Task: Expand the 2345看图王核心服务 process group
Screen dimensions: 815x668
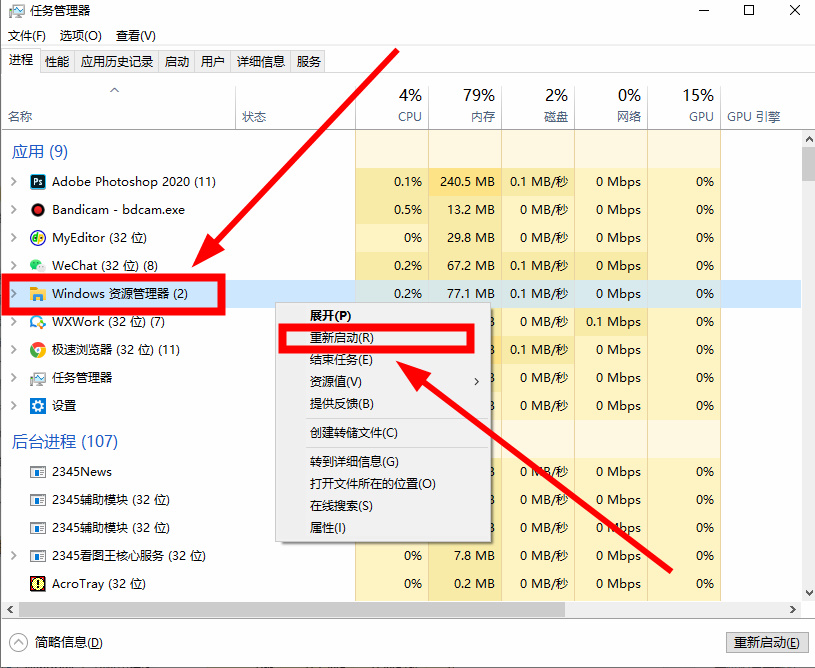Action: pyautogui.click(x=14, y=555)
